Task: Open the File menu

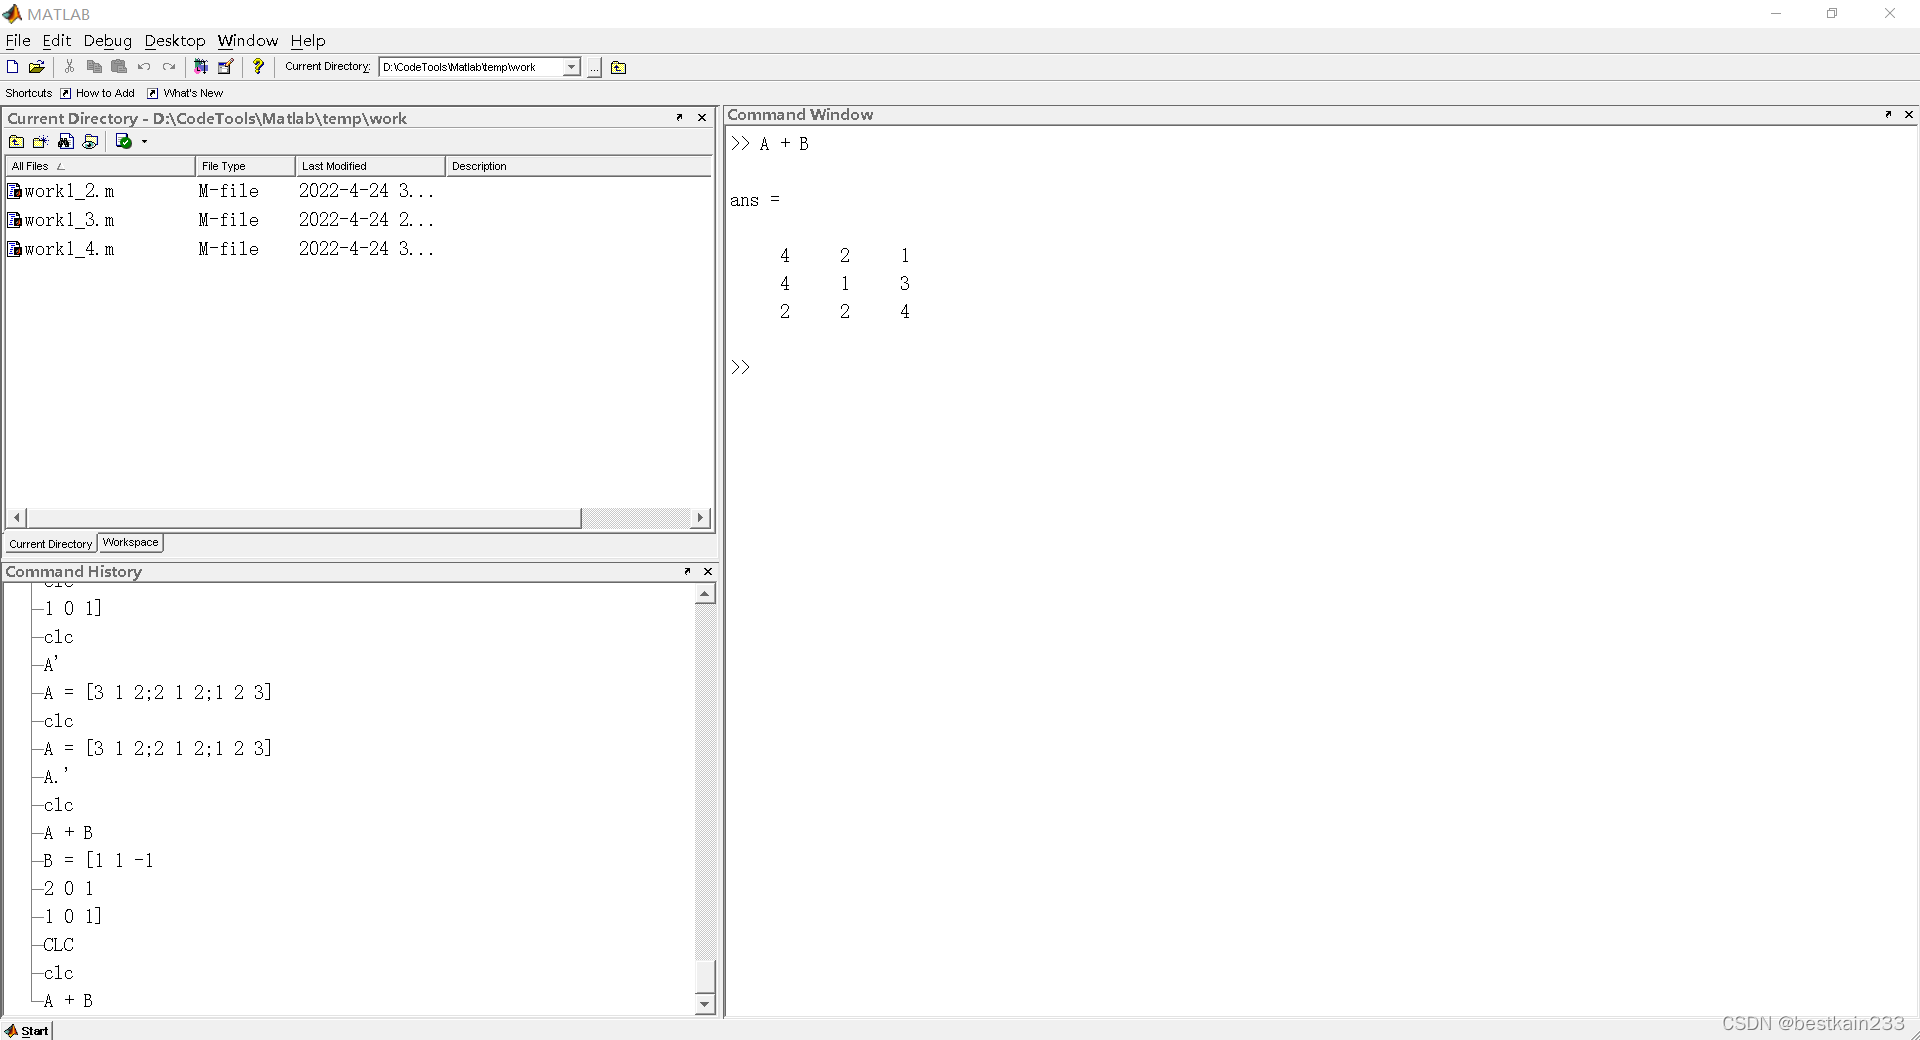Action: [18, 40]
